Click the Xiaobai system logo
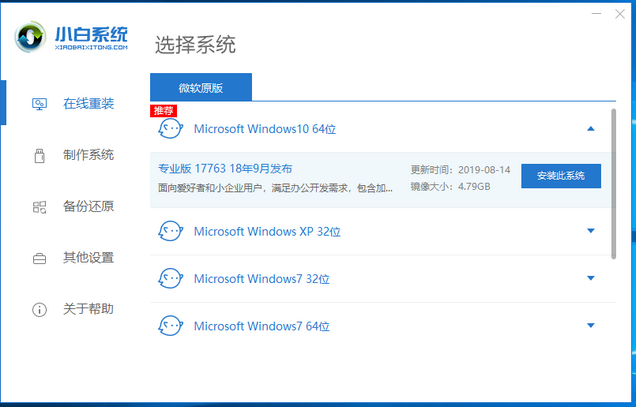Viewport: 637px width, 407px height. click(x=72, y=40)
